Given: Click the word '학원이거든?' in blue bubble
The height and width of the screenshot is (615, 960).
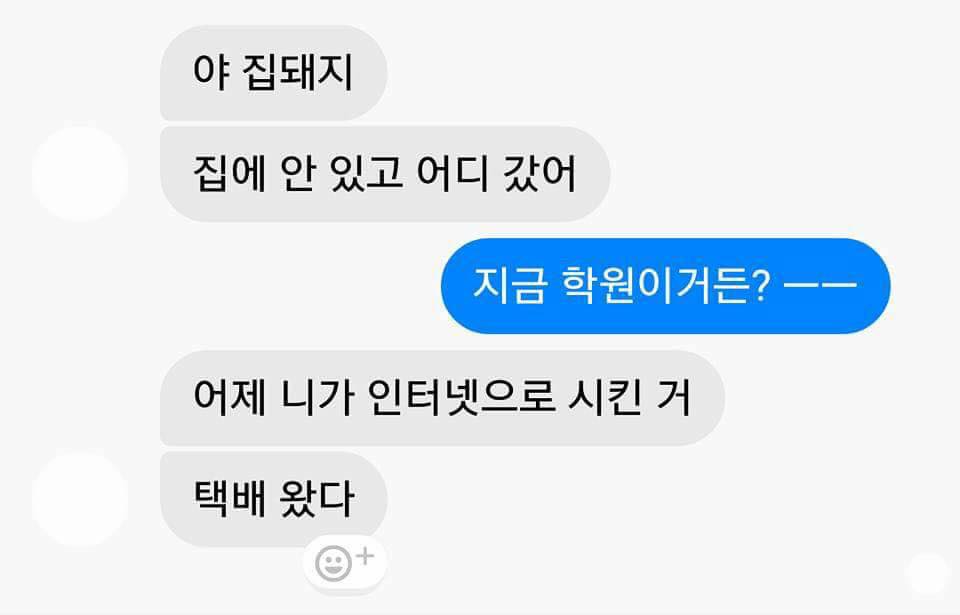Looking at the screenshot, I should point(665,286).
